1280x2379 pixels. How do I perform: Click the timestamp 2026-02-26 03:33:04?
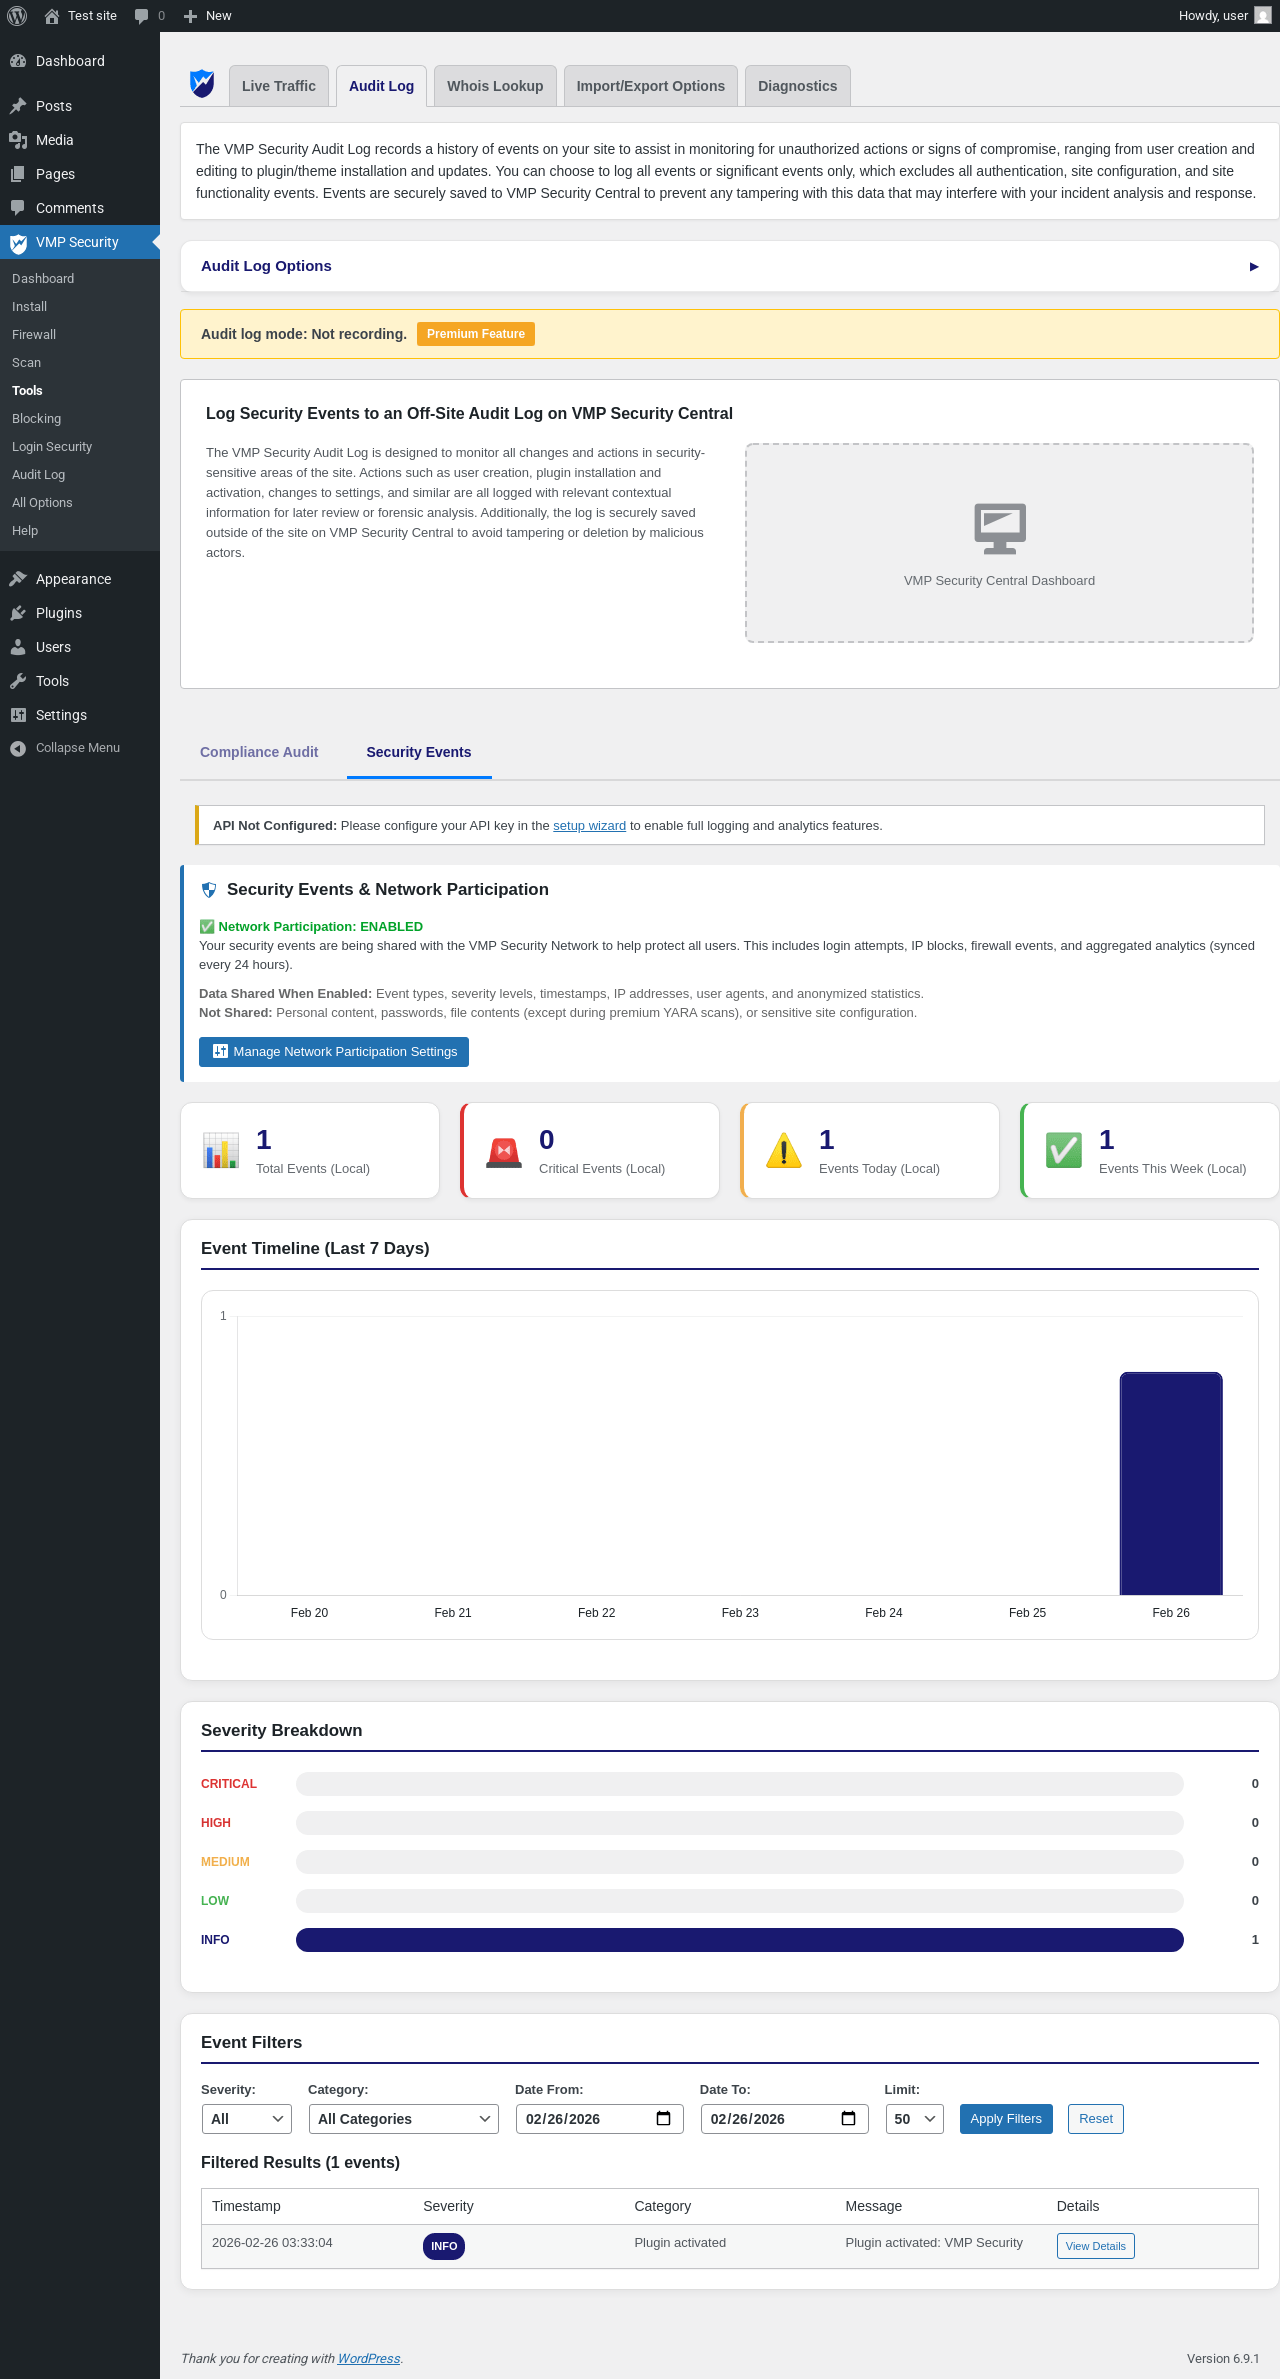[272, 2243]
